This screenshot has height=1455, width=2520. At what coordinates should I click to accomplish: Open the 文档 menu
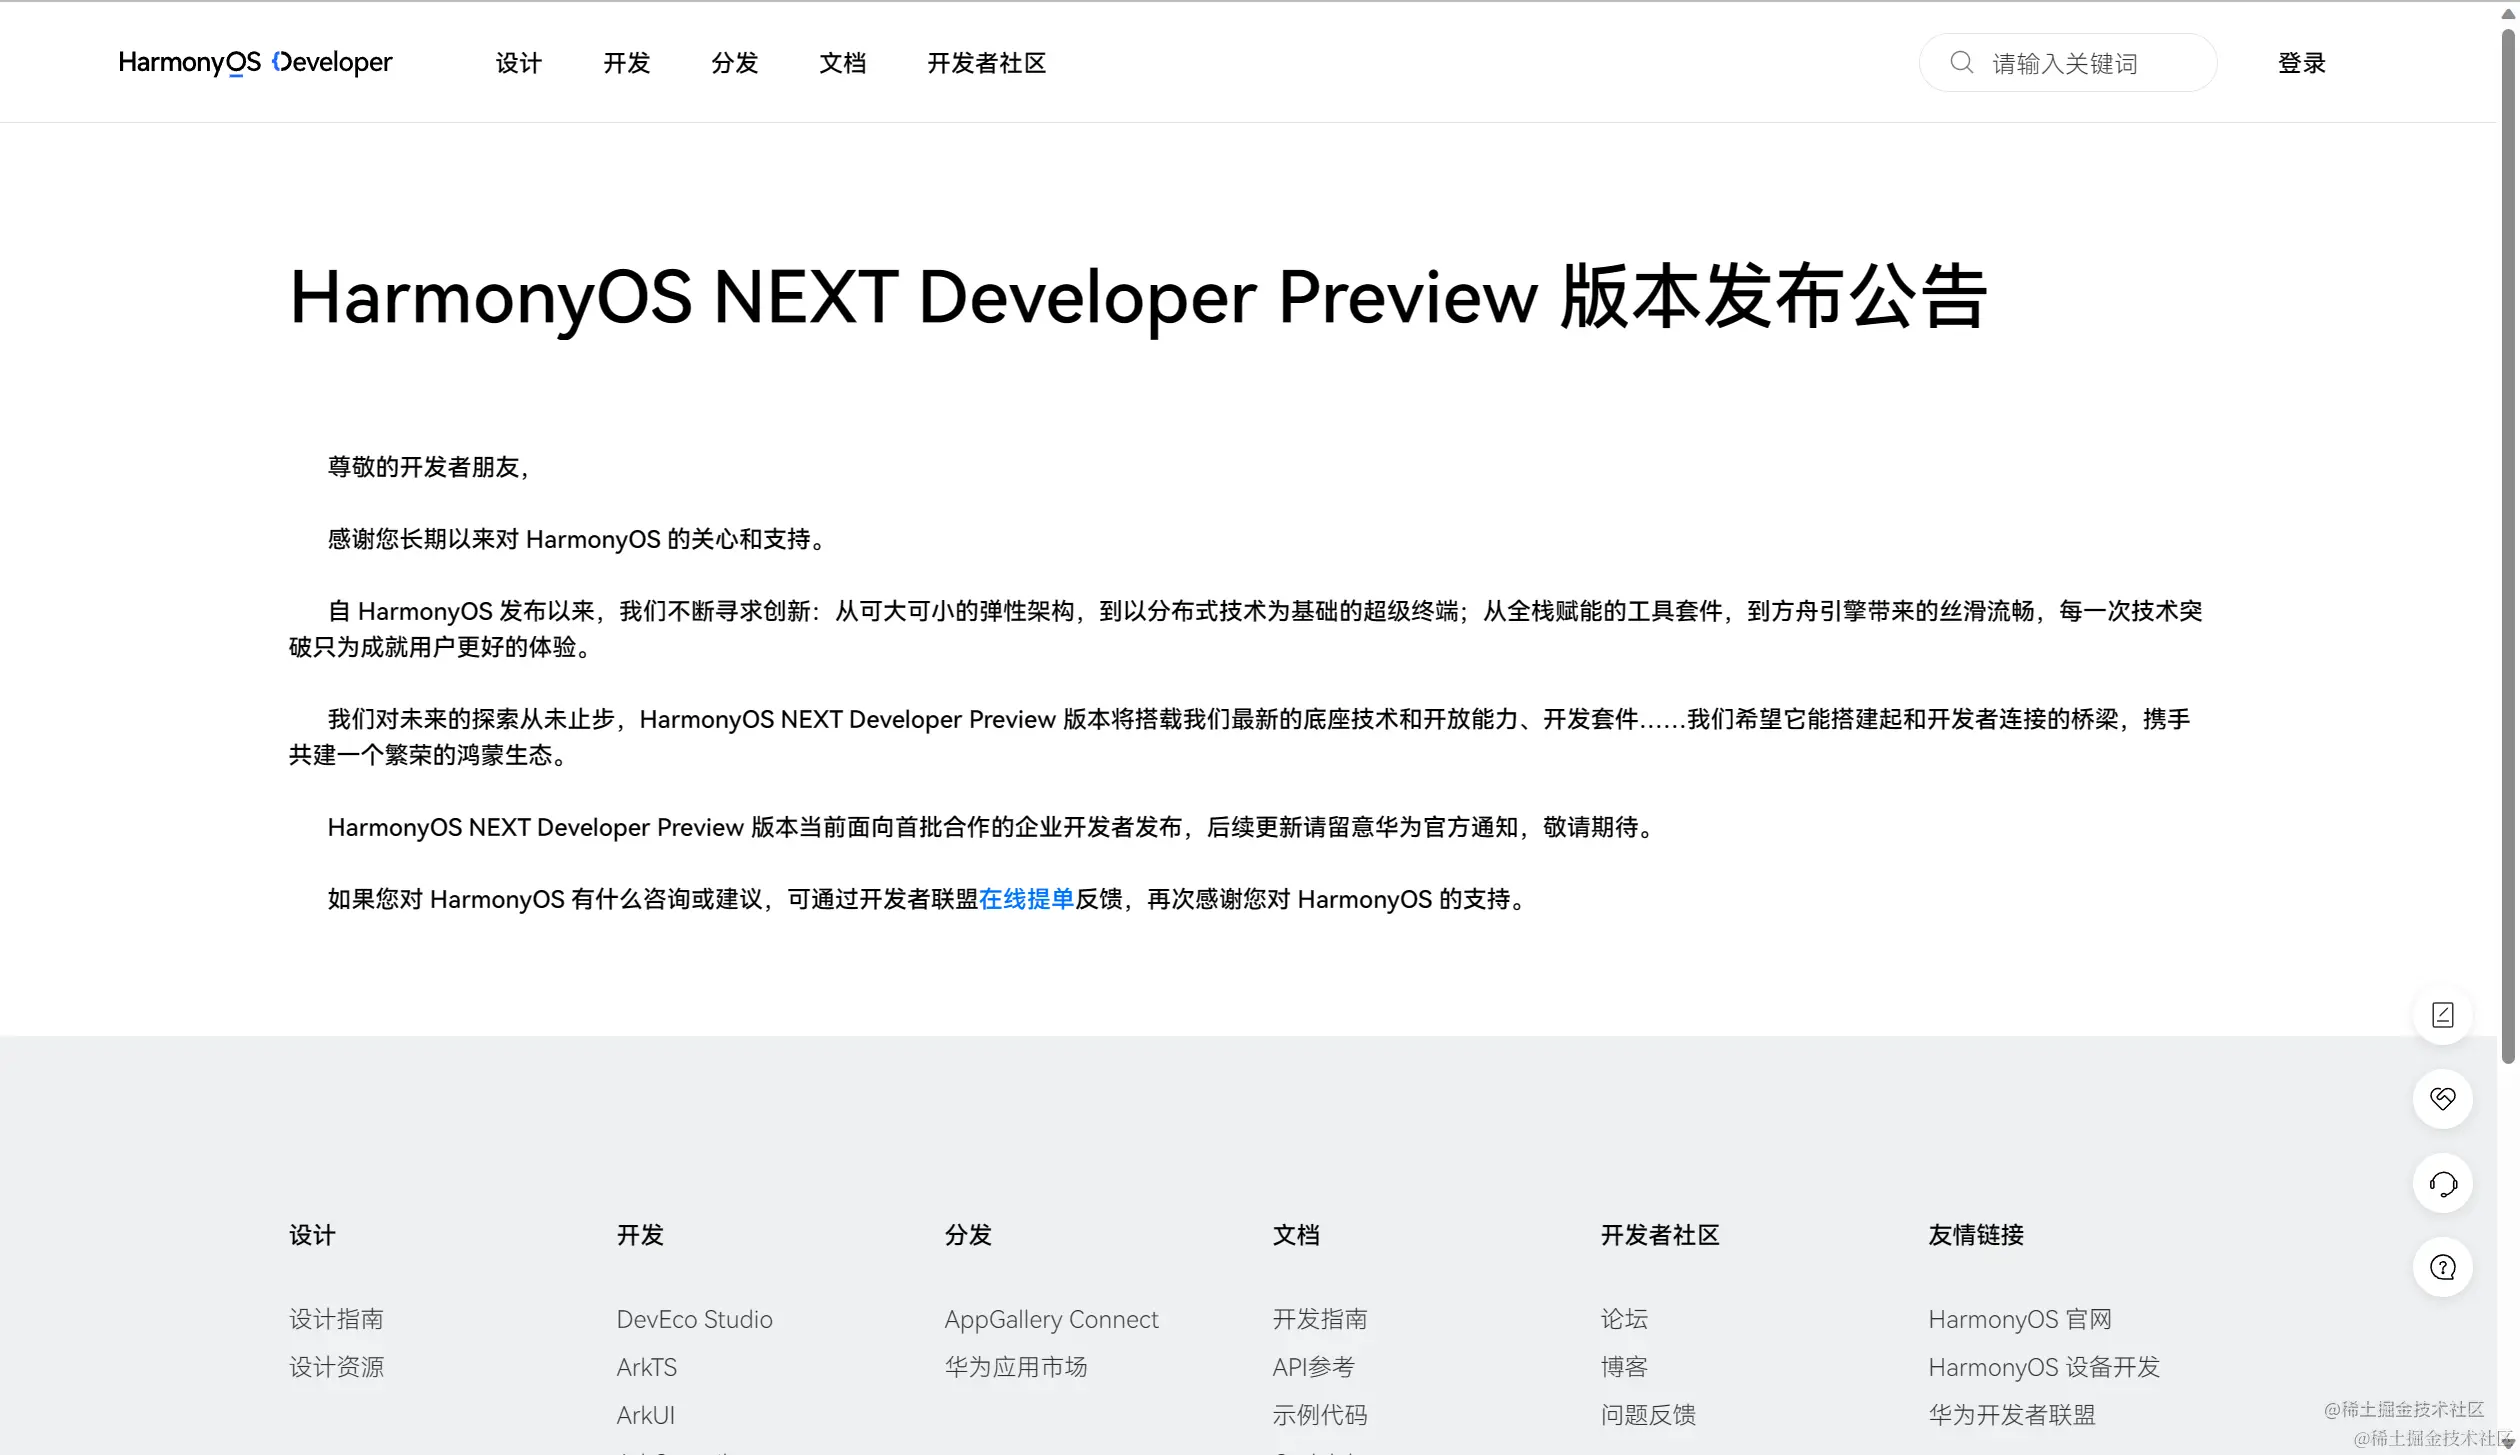pyautogui.click(x=842, y=62)
